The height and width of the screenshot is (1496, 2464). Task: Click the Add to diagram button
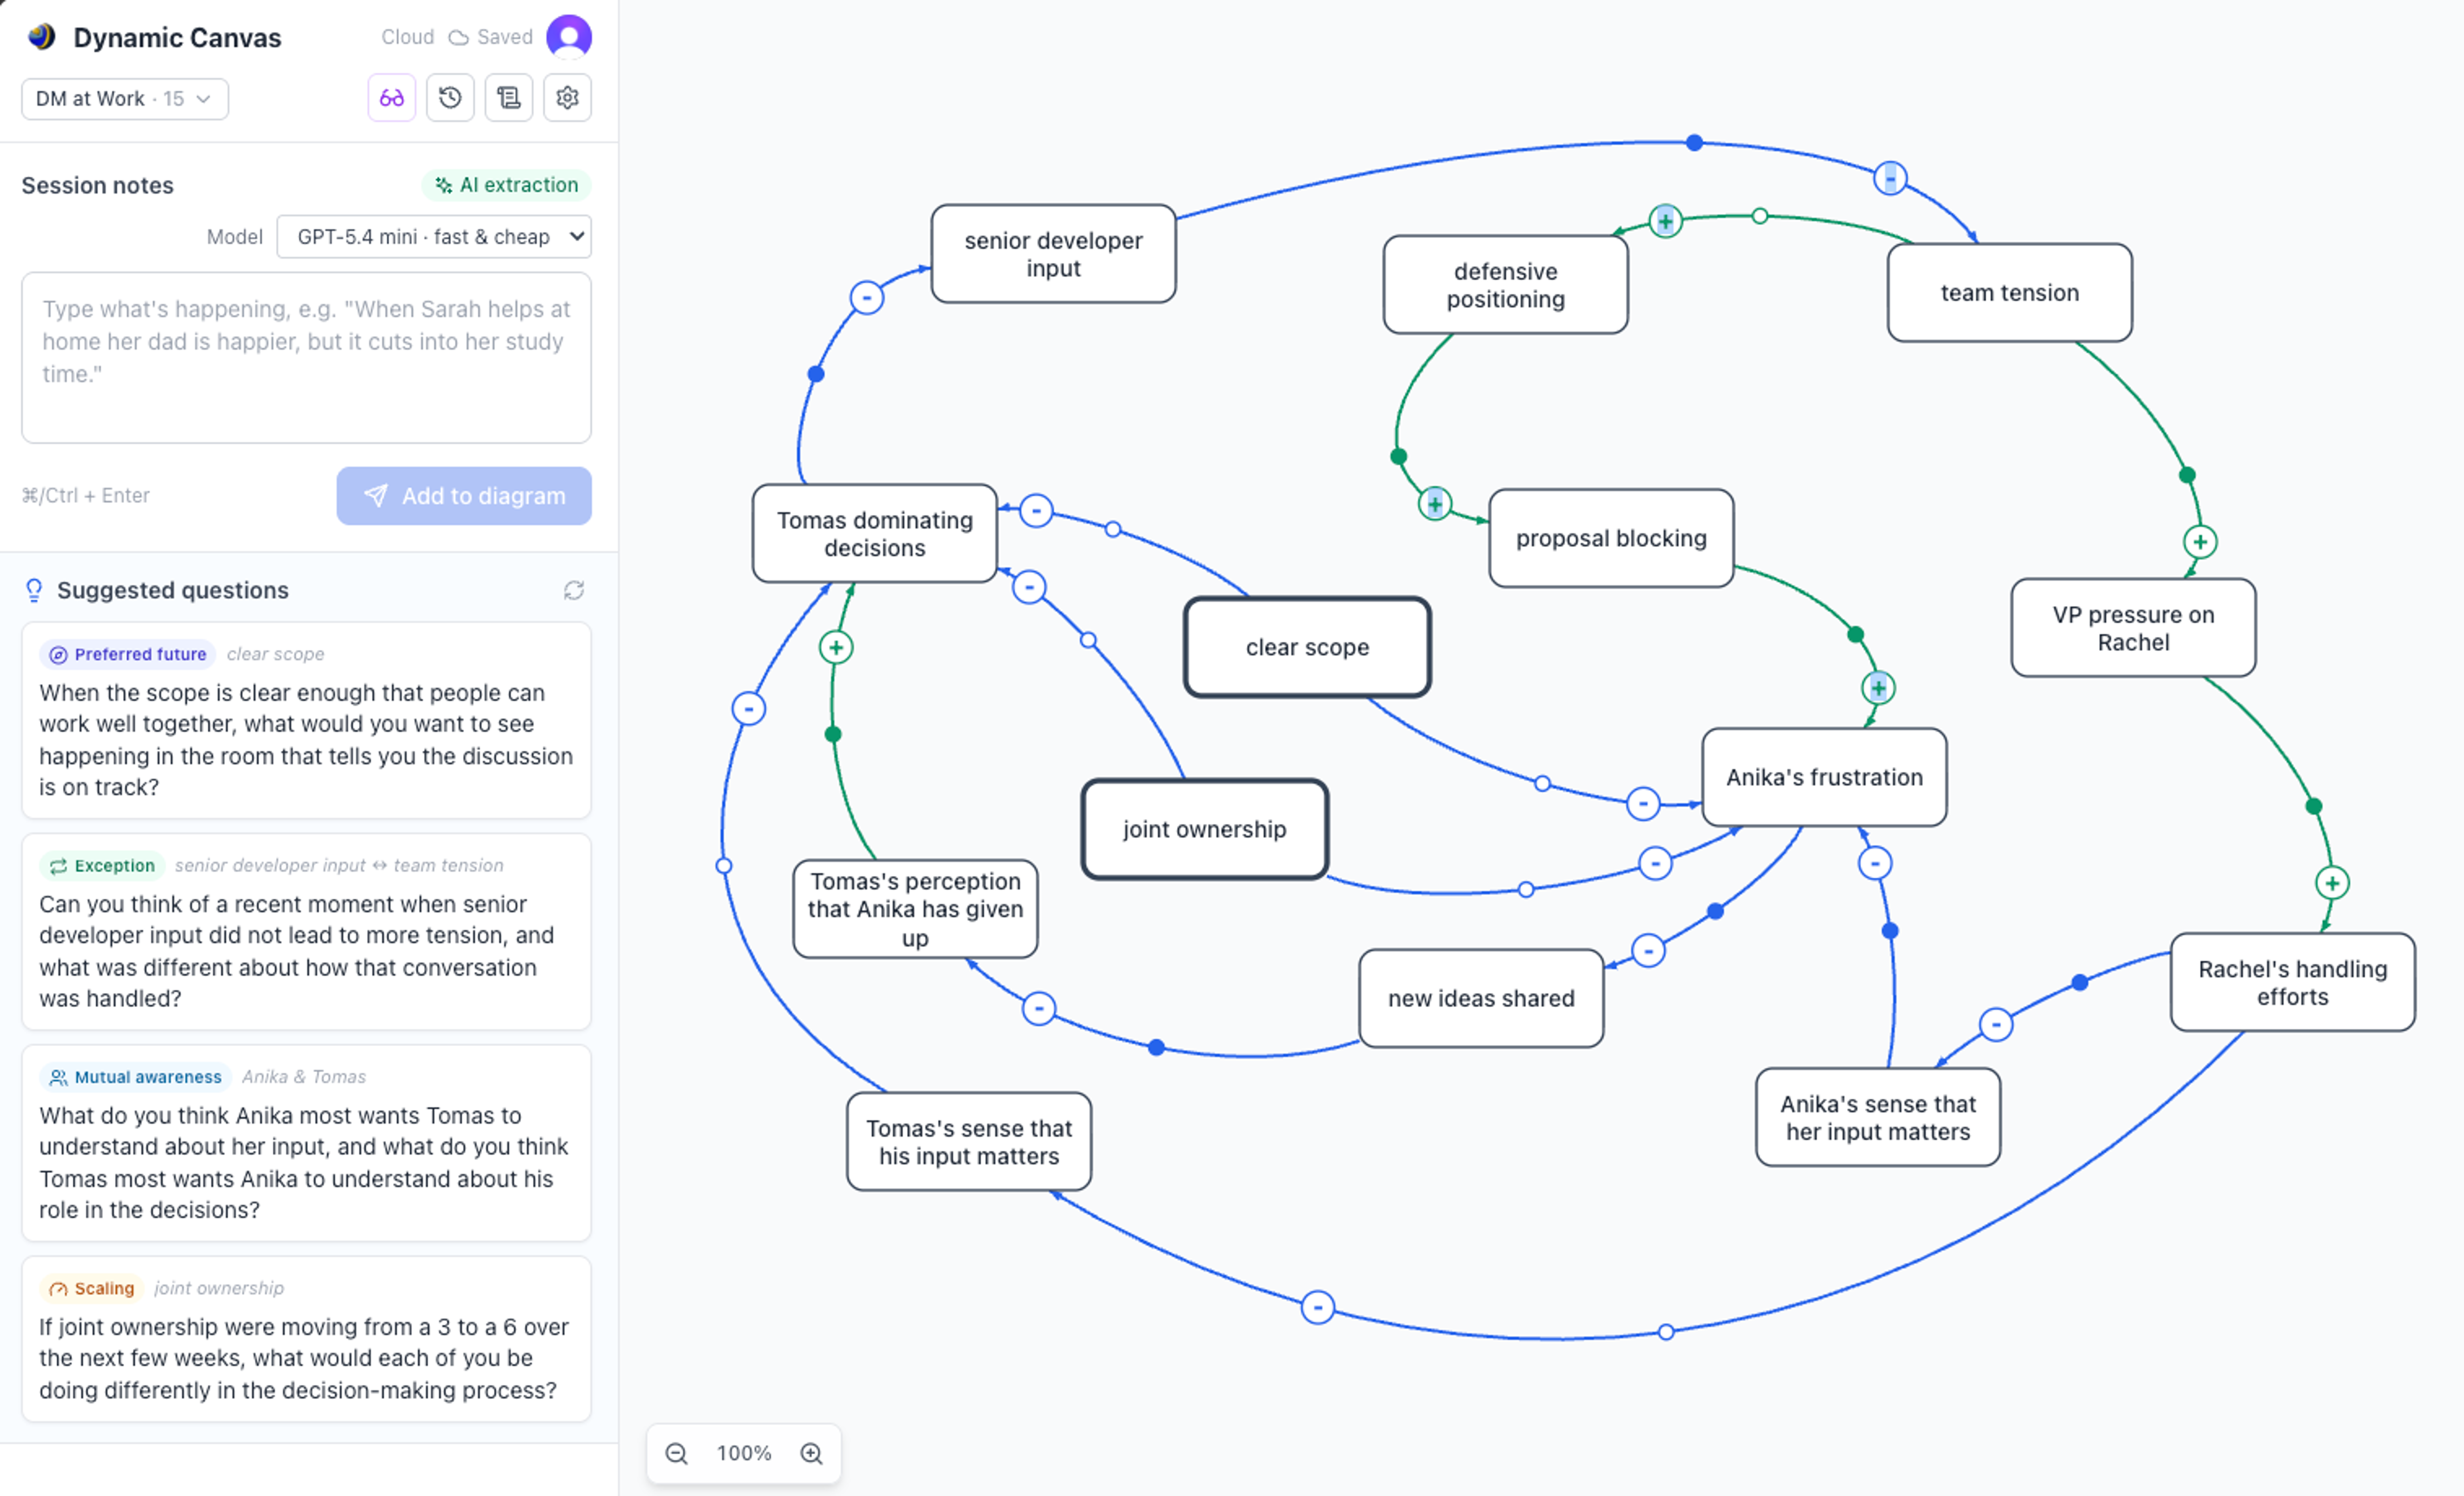(464, 496)
